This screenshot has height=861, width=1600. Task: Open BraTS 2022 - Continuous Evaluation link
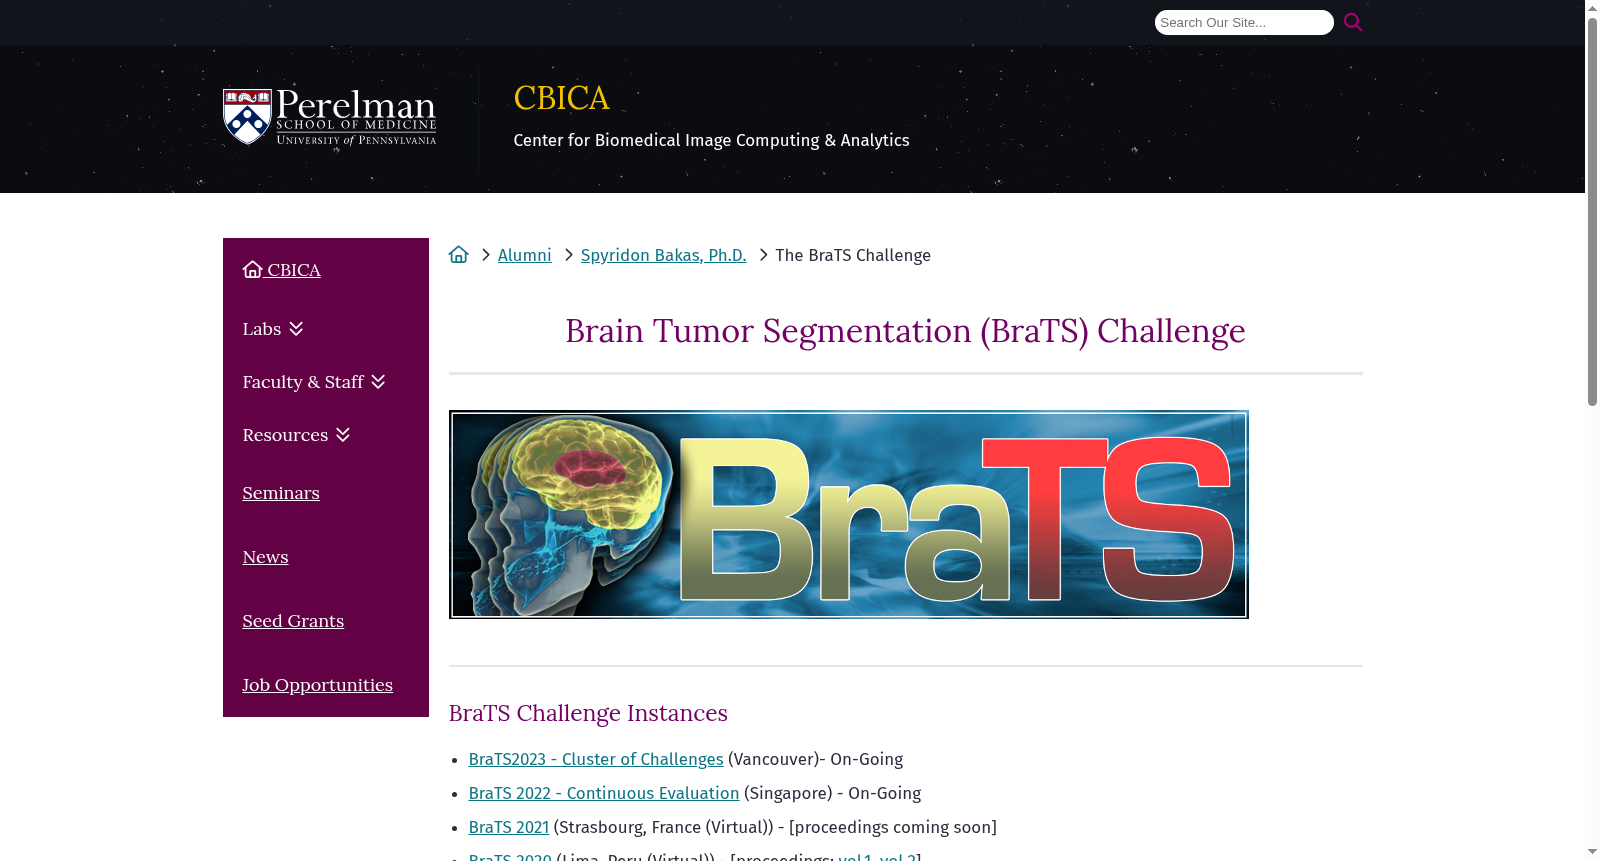click(604, 793)
